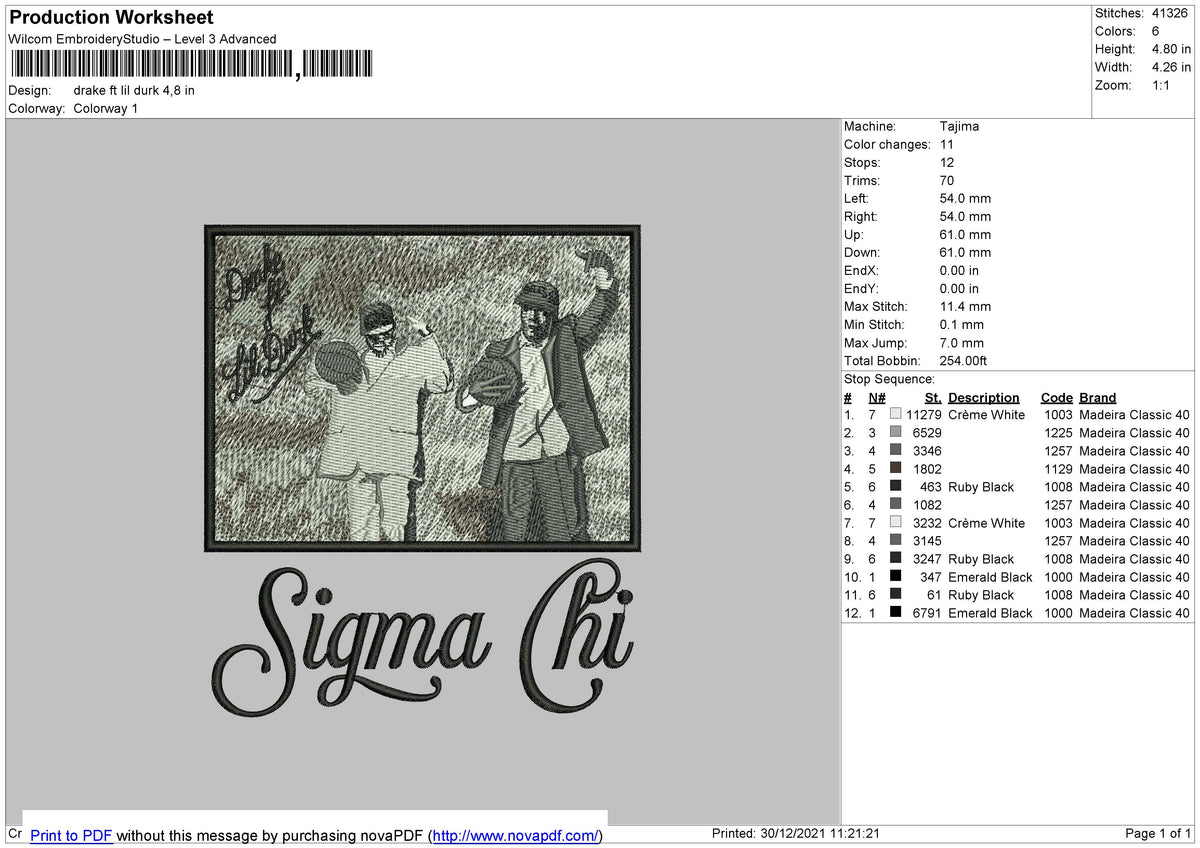Select the color swatch in stop 6
1200x848 pixels.
tap(895, 505)
